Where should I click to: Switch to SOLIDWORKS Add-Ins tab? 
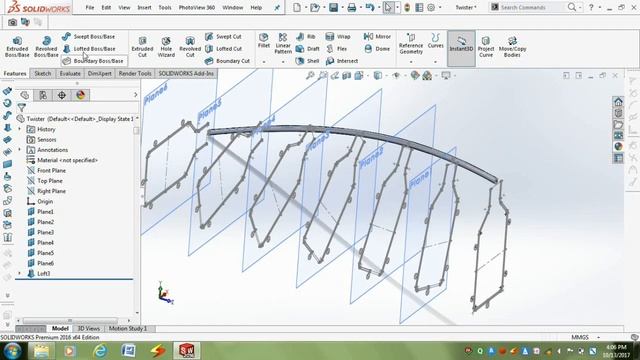point(186,73)
